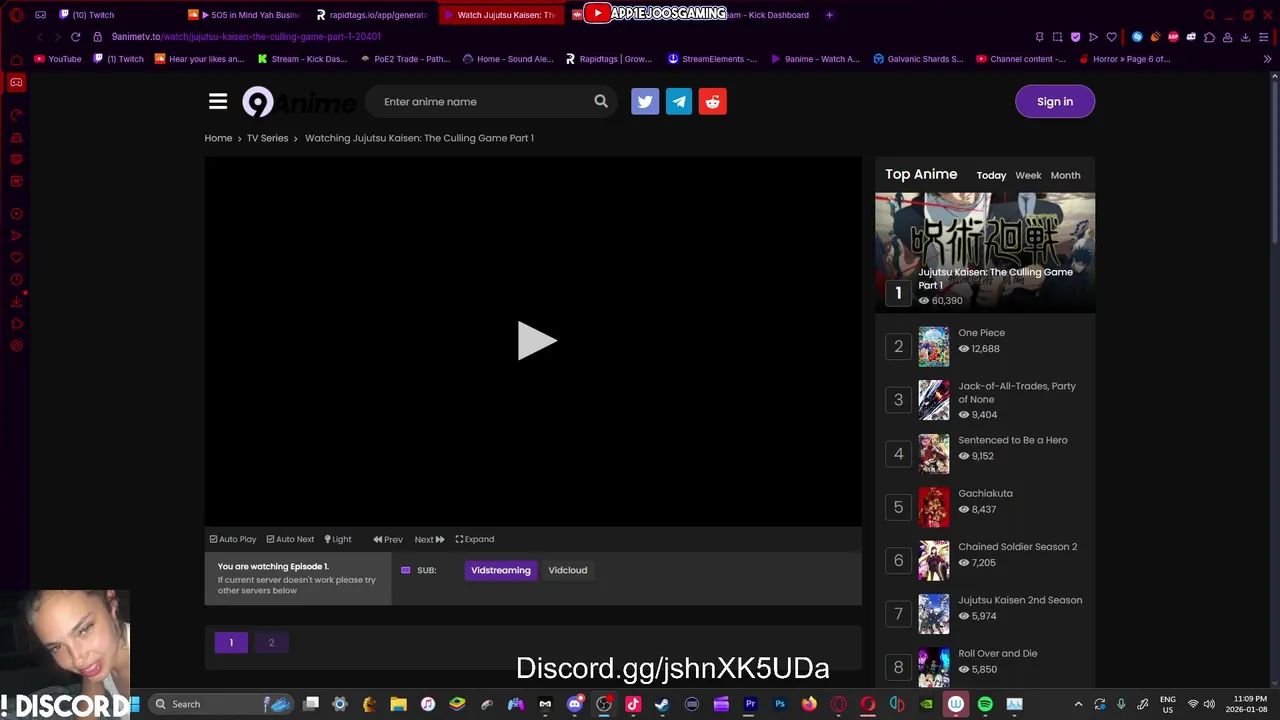The image size is (1280, 720).
Task: Expand the video player
Action: pos(475,539)
